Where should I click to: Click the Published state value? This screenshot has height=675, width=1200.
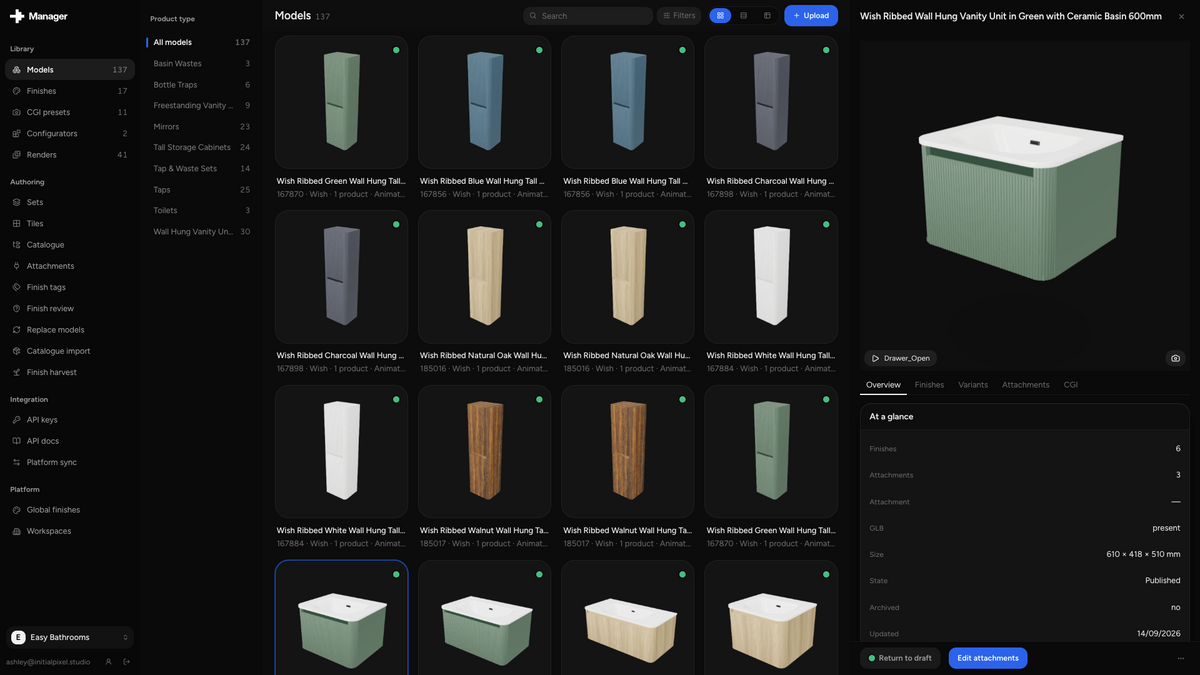point(1163,581)
